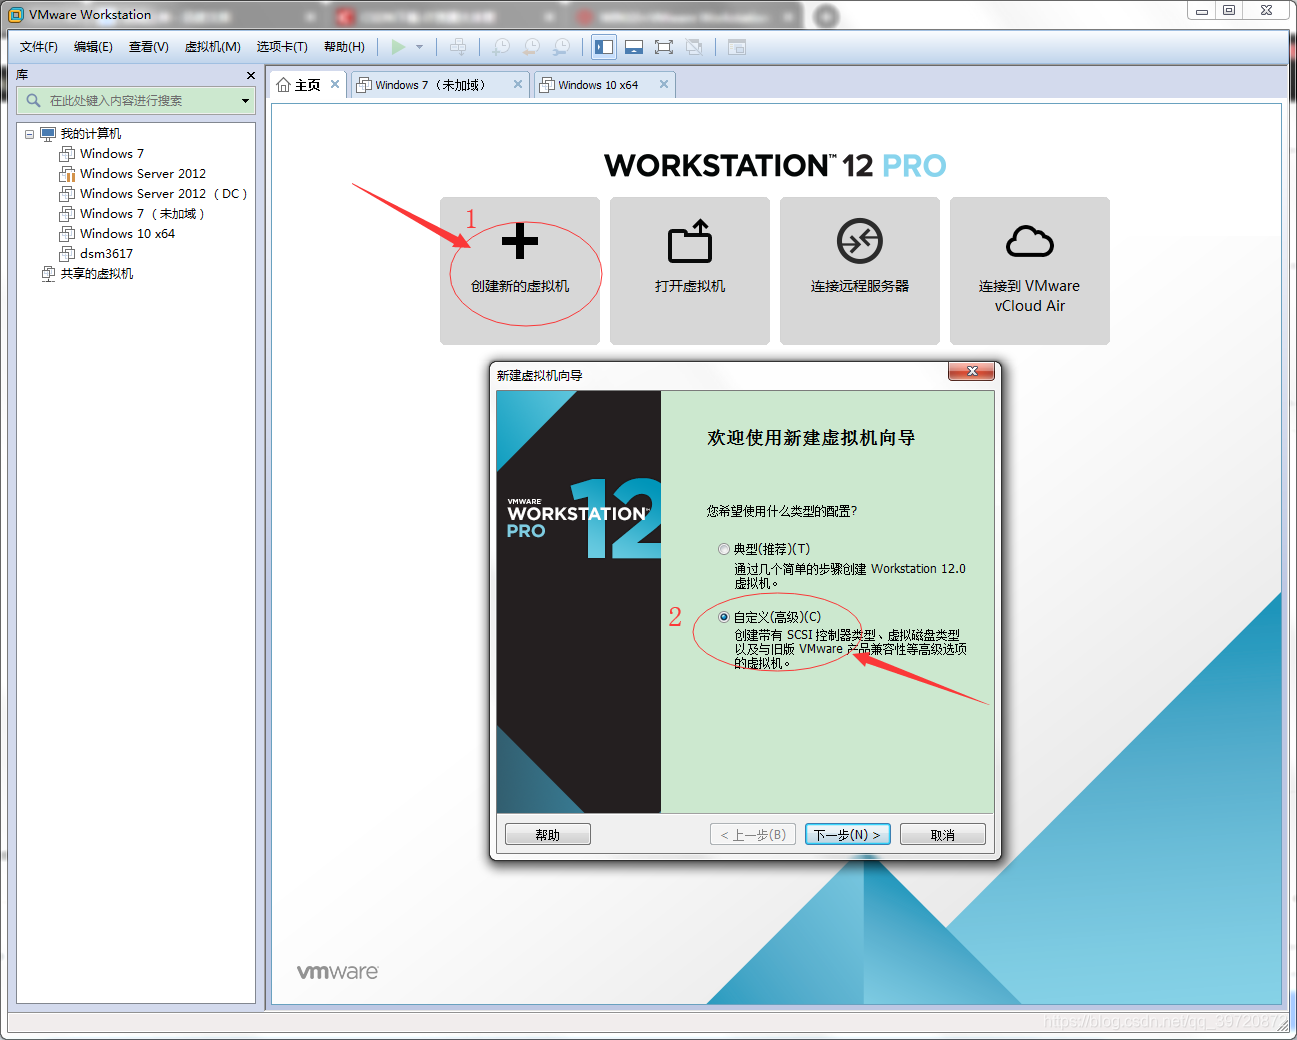Image resolution: width=1297 pixels, height=1040 pixels.
Task: Click the library search input field
Action: tap(135, 101)
